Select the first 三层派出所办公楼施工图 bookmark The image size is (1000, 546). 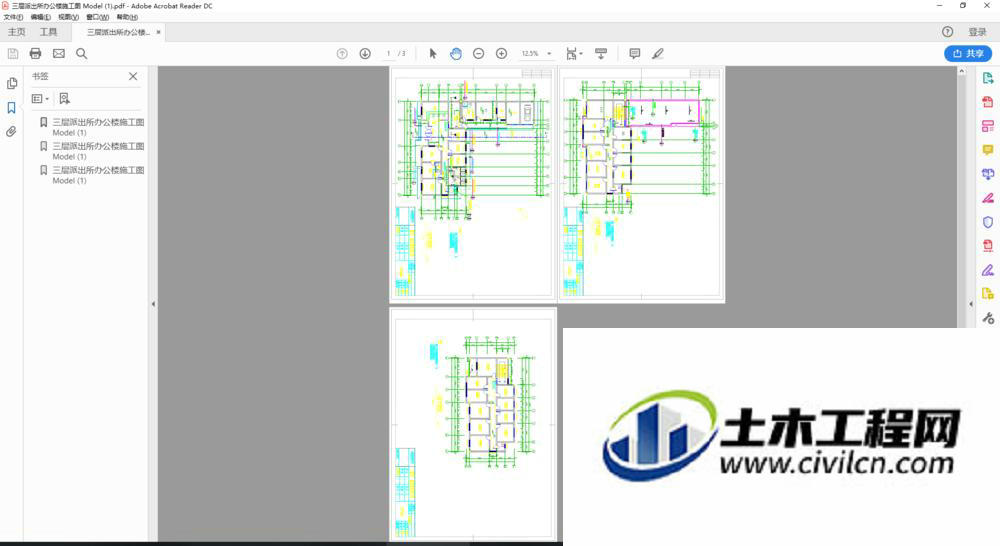coord(98,127)
